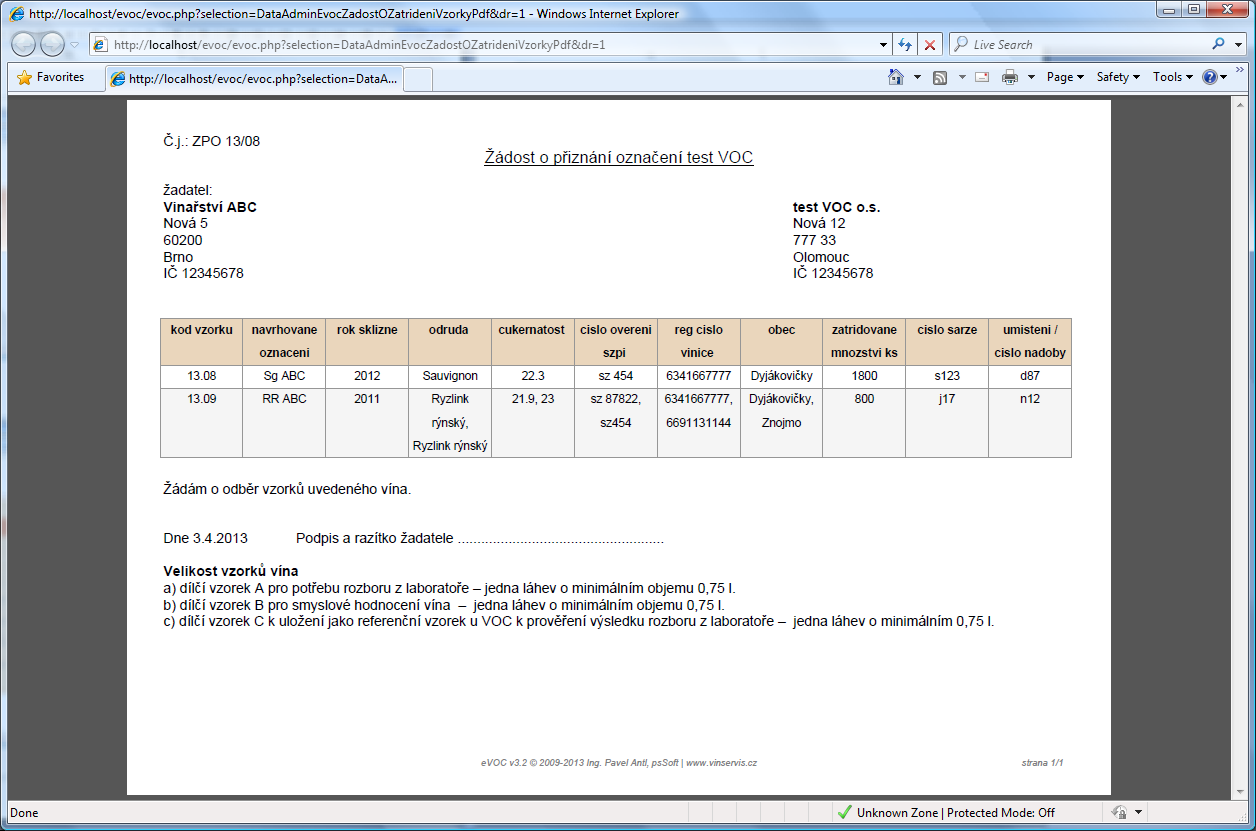The image size is (1256, 831).
Task: Expand the address bar history dropdown
Action: [883, 45]
